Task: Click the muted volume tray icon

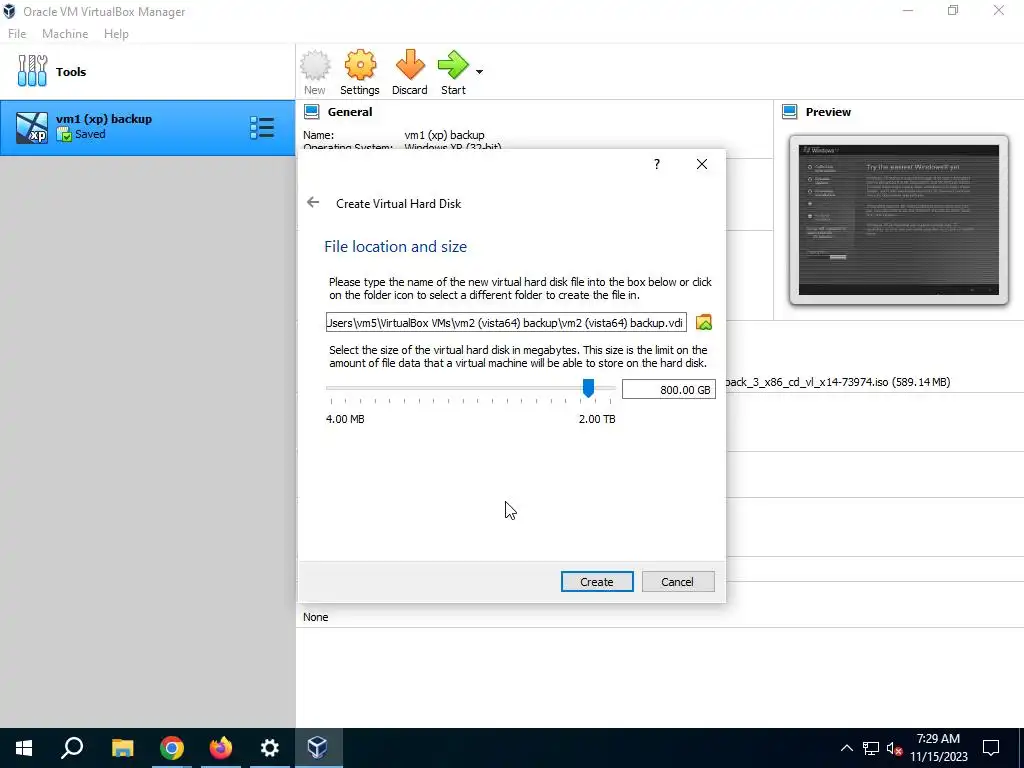Action: 895,748
